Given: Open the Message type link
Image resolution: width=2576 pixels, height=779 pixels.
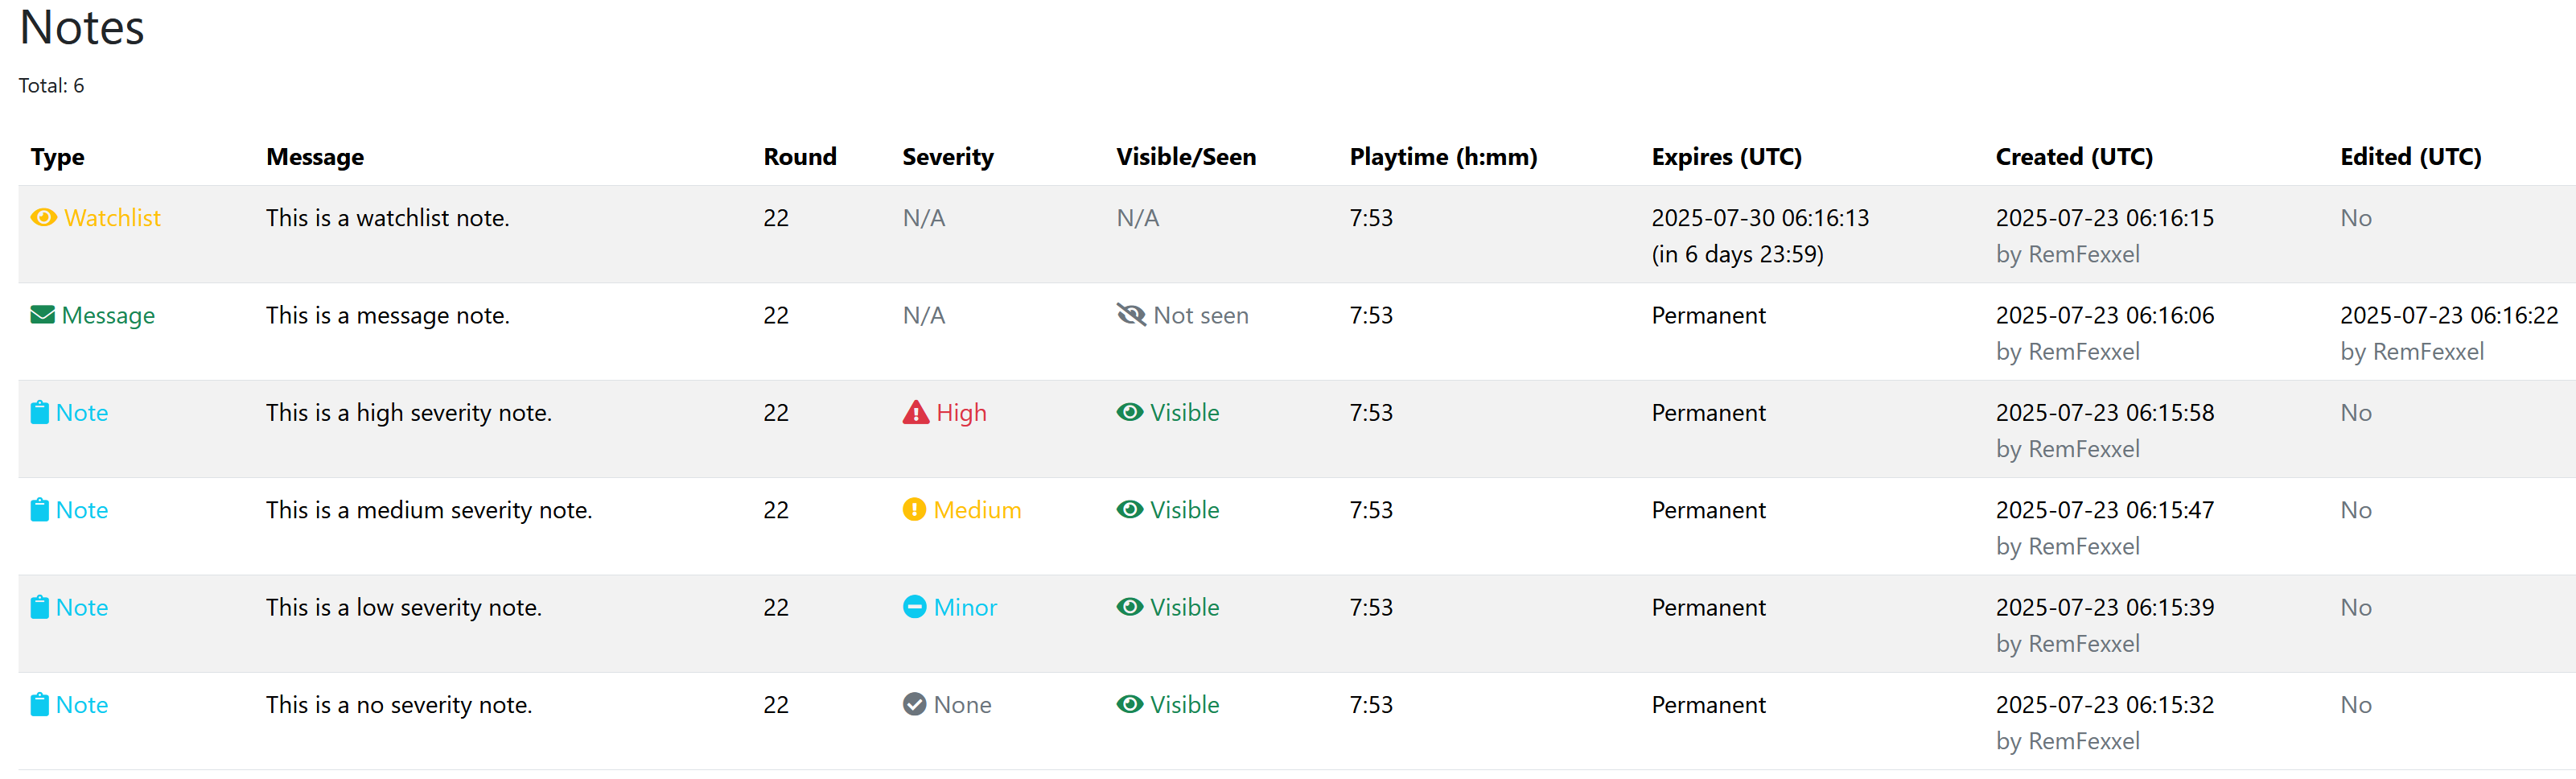Looking at the screenshot, I should [108, 316].
